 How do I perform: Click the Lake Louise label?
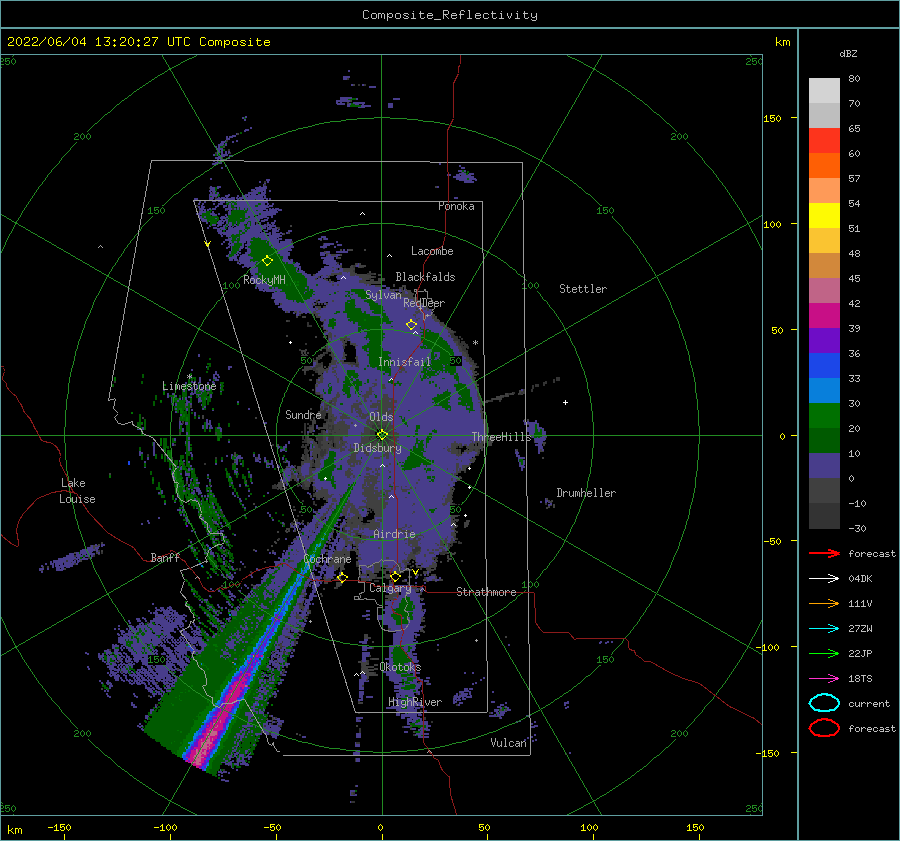[77, 491]
